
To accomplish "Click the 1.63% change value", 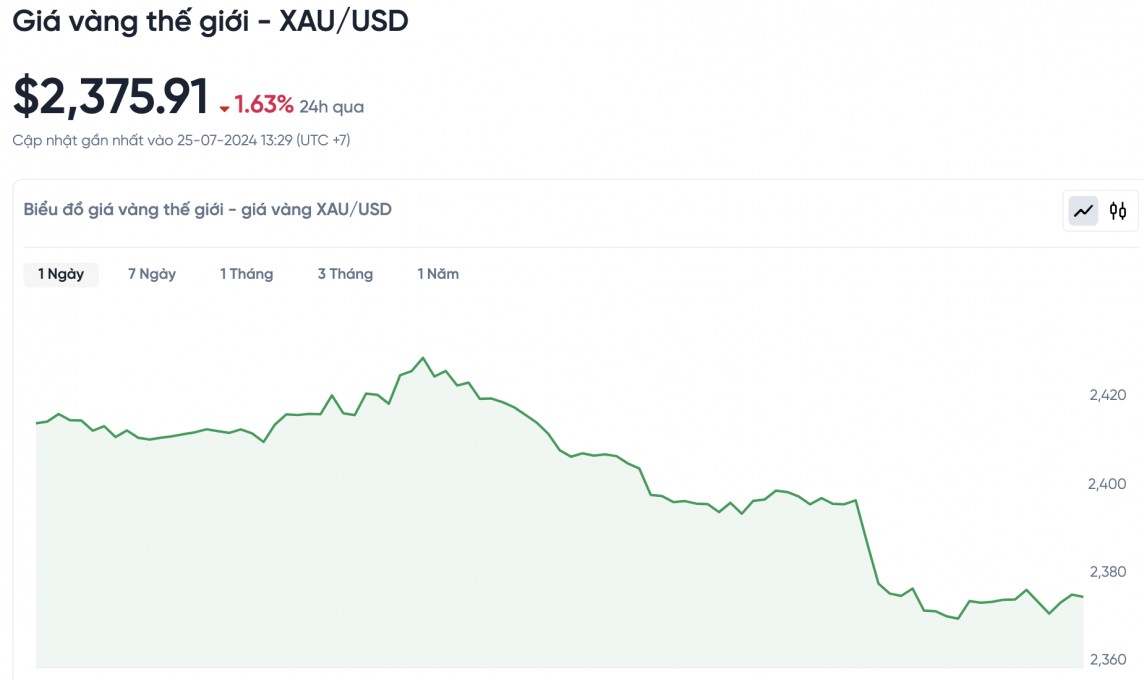I will click(x=264, y=105).
